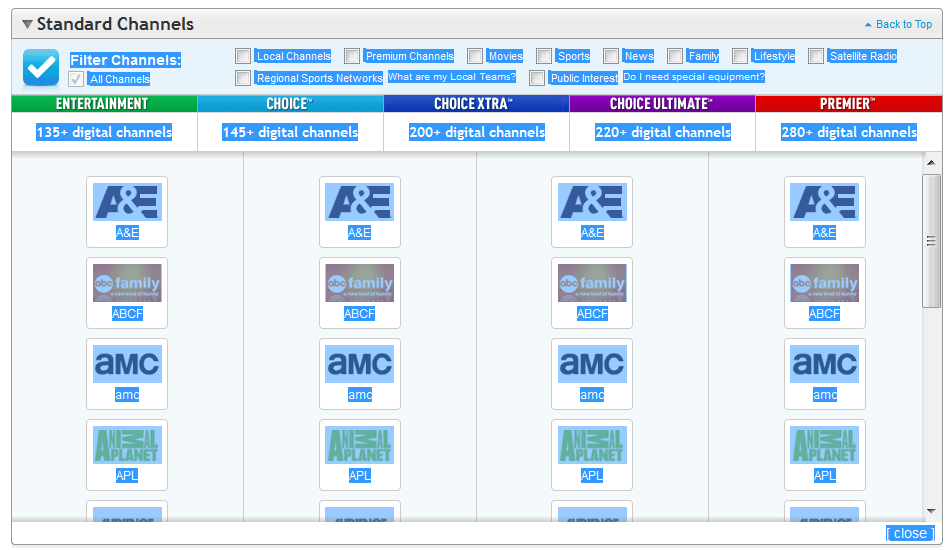Check the News filter checkbox
948x550 pixels.
[x=611, y=56]
